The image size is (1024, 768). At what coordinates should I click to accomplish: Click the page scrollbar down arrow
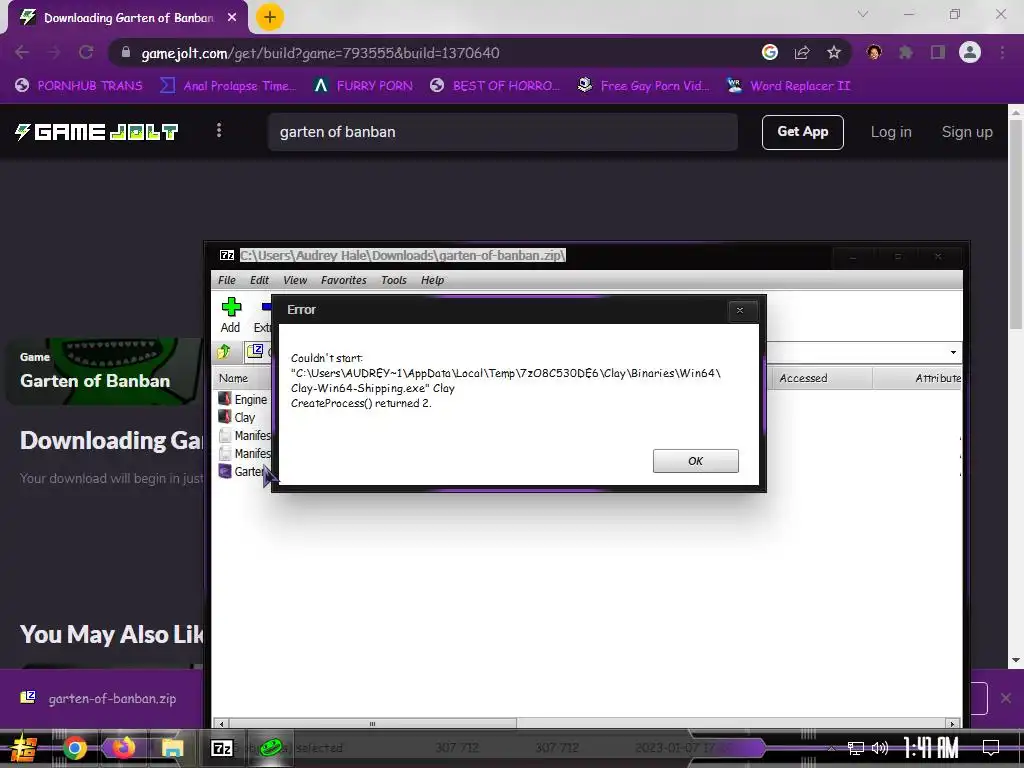tap(1016, 660)
